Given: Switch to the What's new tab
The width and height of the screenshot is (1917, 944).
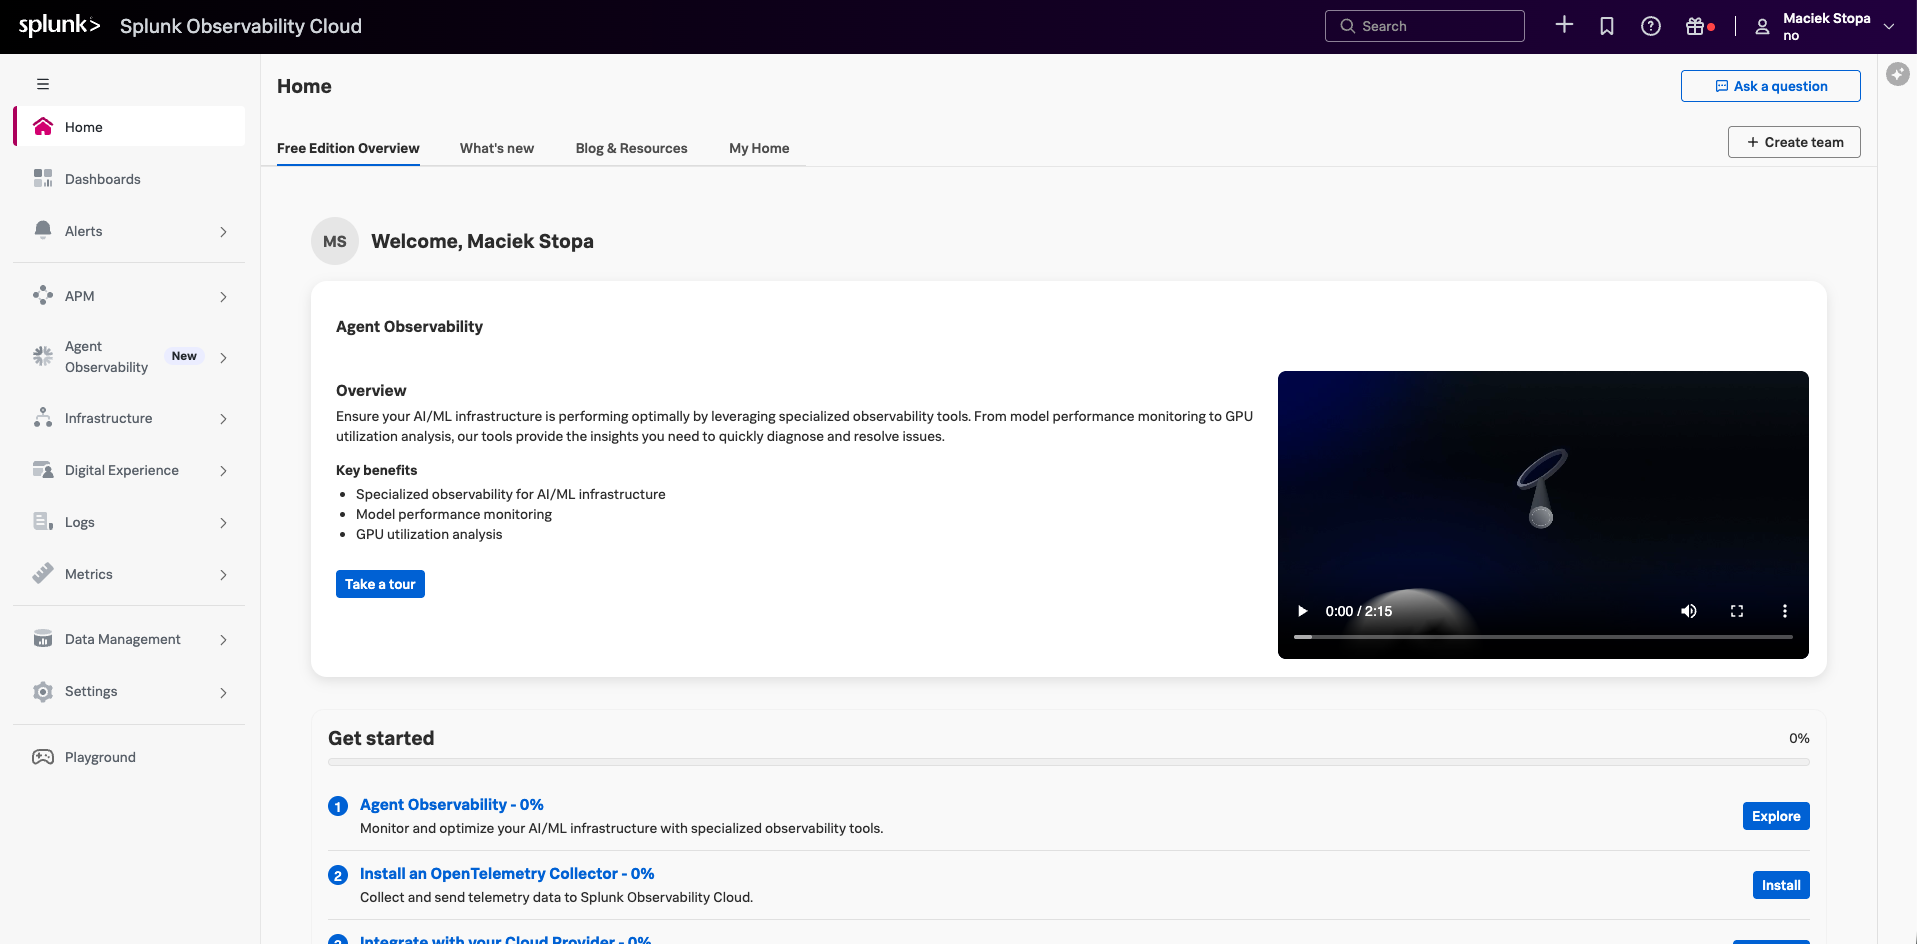Looking at the screenshot, I should click(497, 148).
